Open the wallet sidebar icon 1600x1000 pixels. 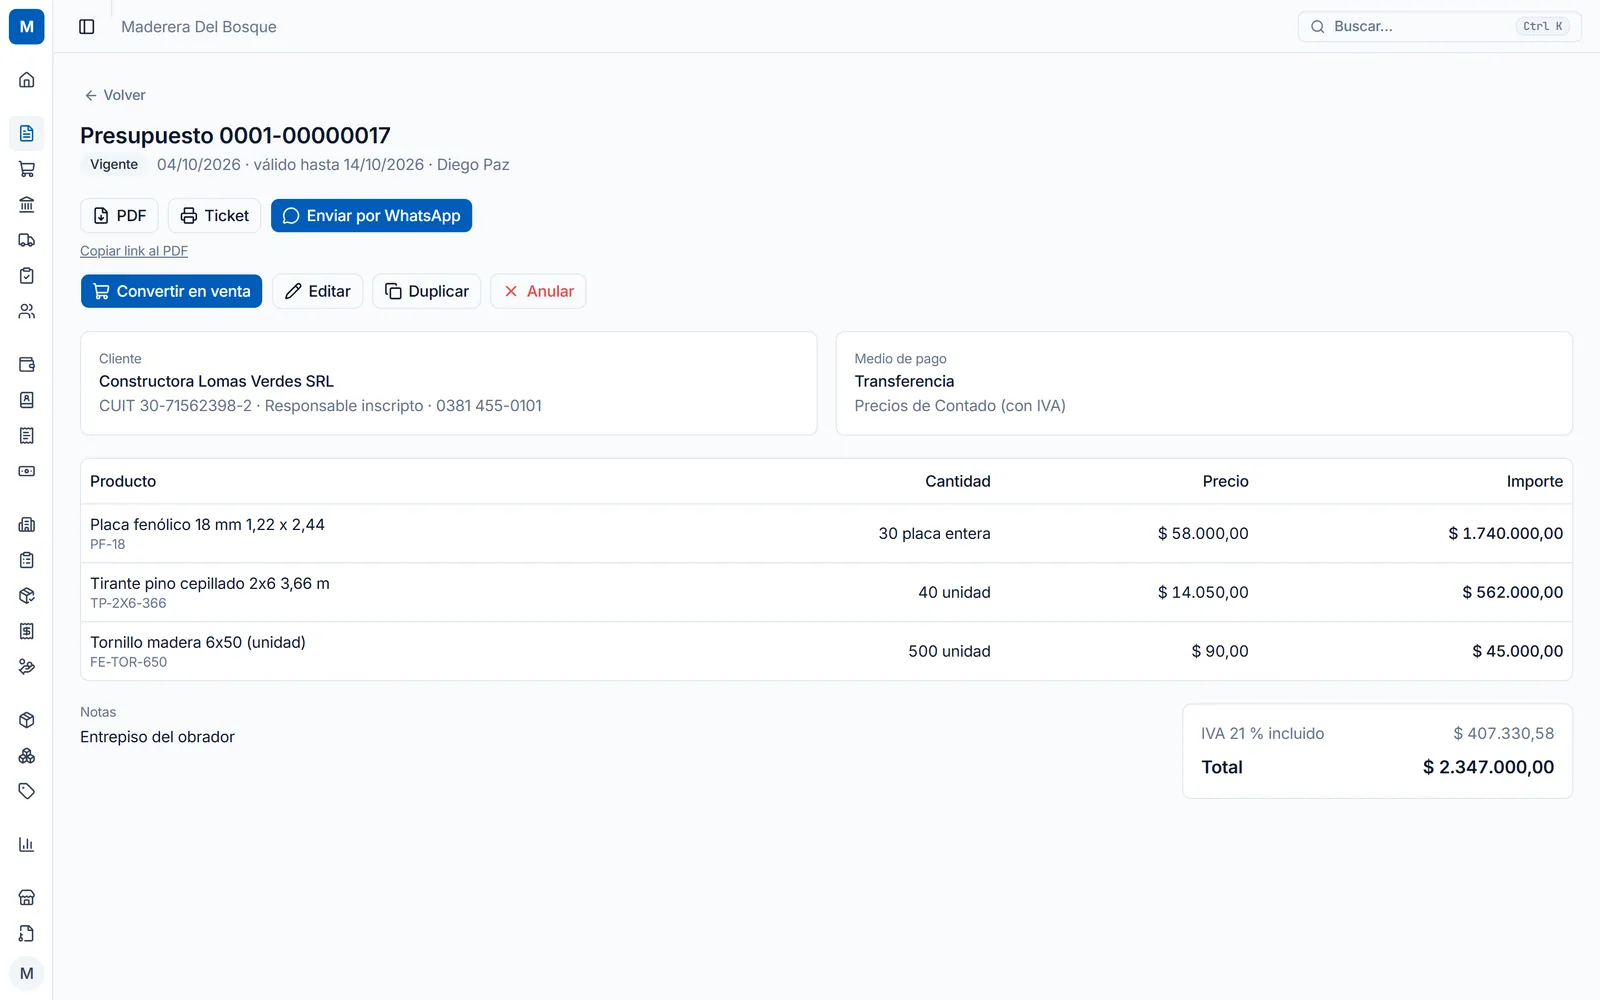tap(27, 364)
